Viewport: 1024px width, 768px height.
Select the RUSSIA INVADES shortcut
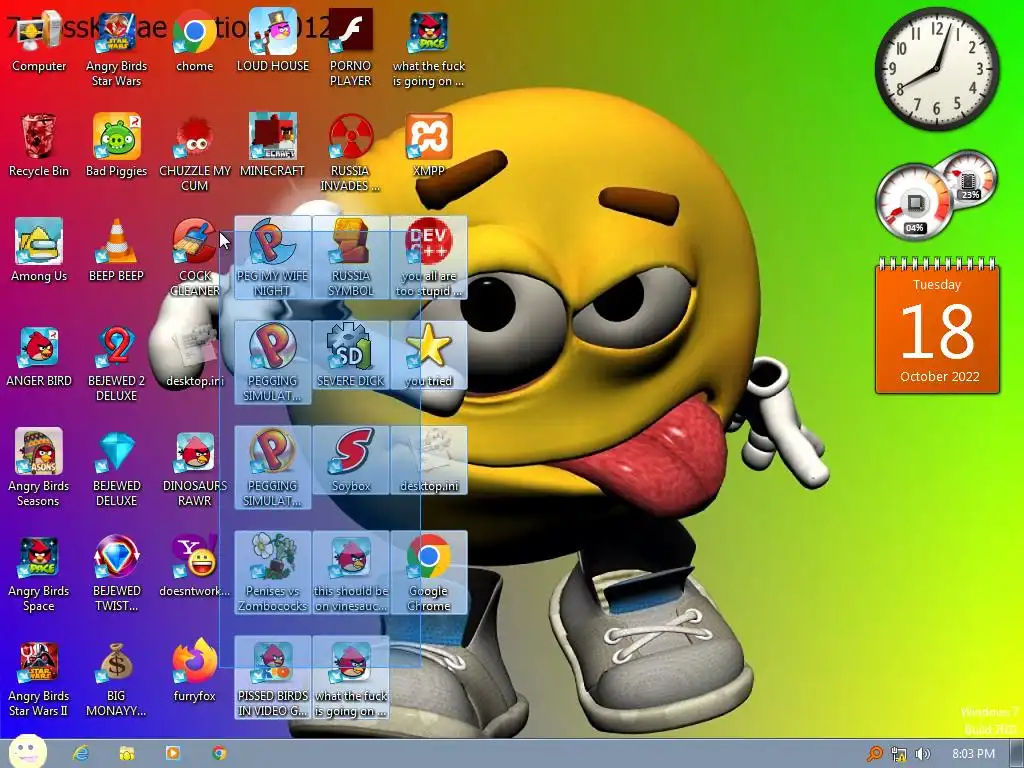[350, 154]
